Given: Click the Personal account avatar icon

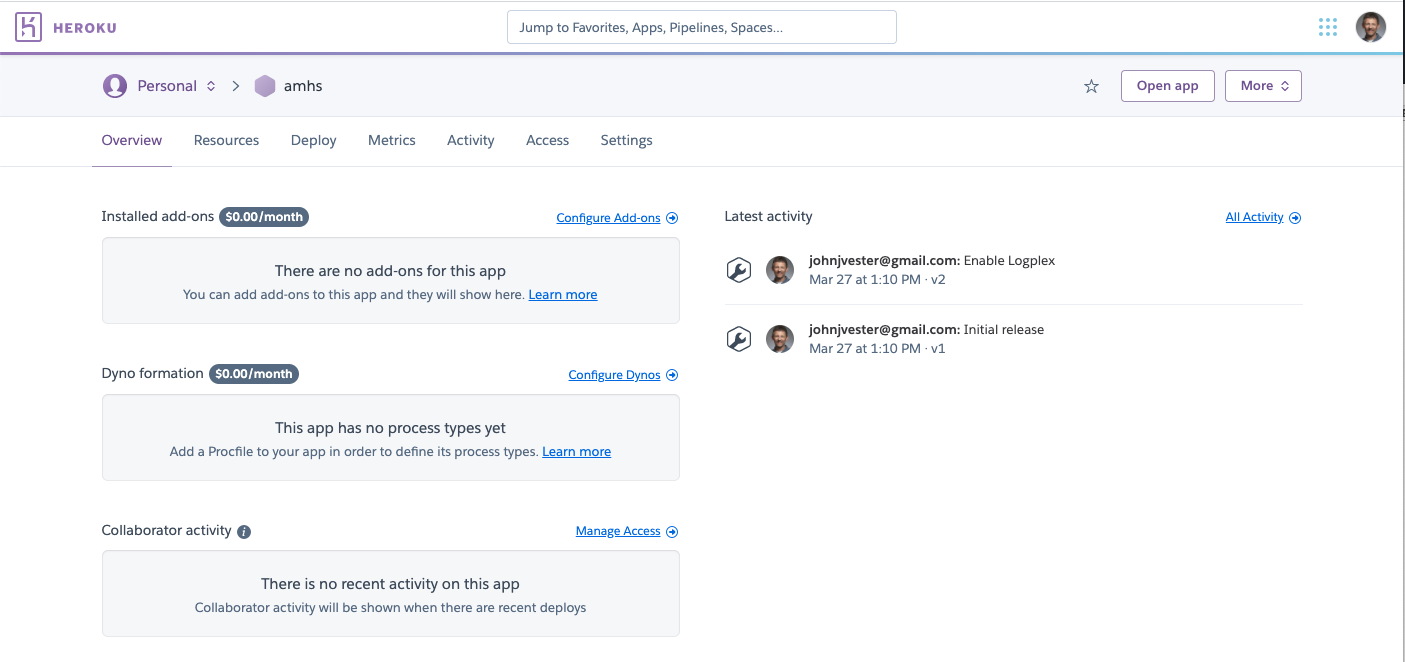Looking at the screenshot, I should (115, 86).
